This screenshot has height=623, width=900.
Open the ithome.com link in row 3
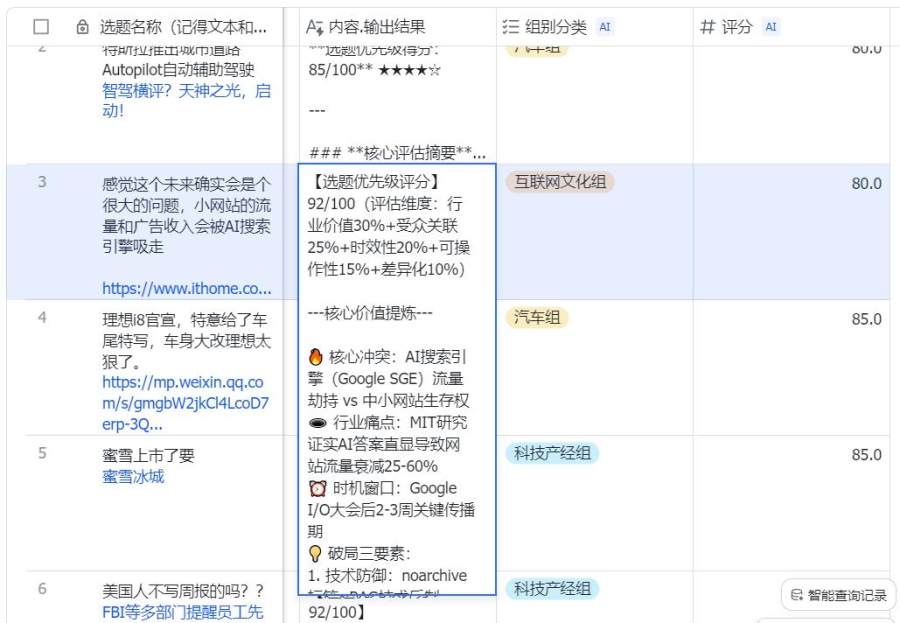pyautogui.click(x=186, y=288)
